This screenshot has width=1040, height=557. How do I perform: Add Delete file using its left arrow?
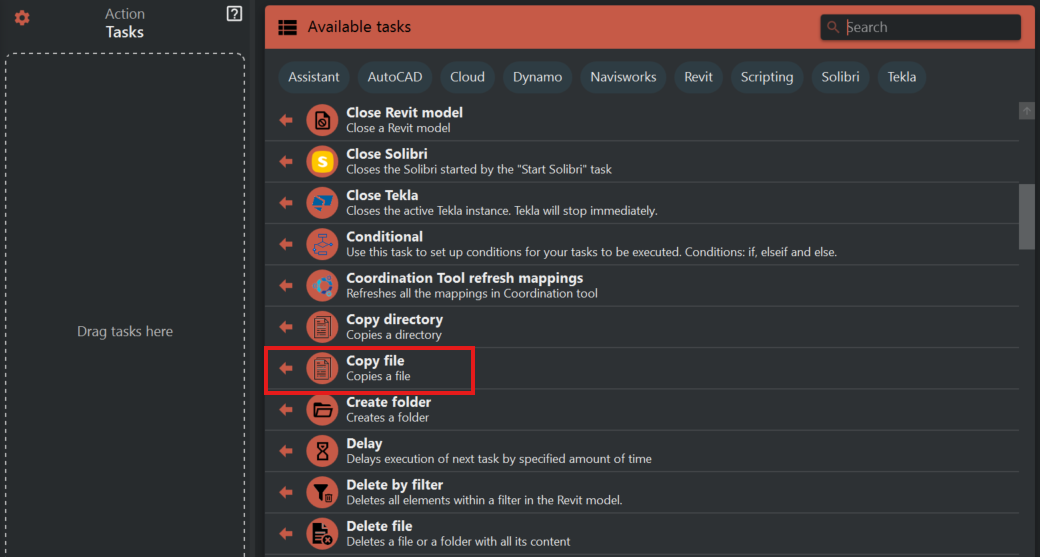pyautogui.click(x=286, y=534)
